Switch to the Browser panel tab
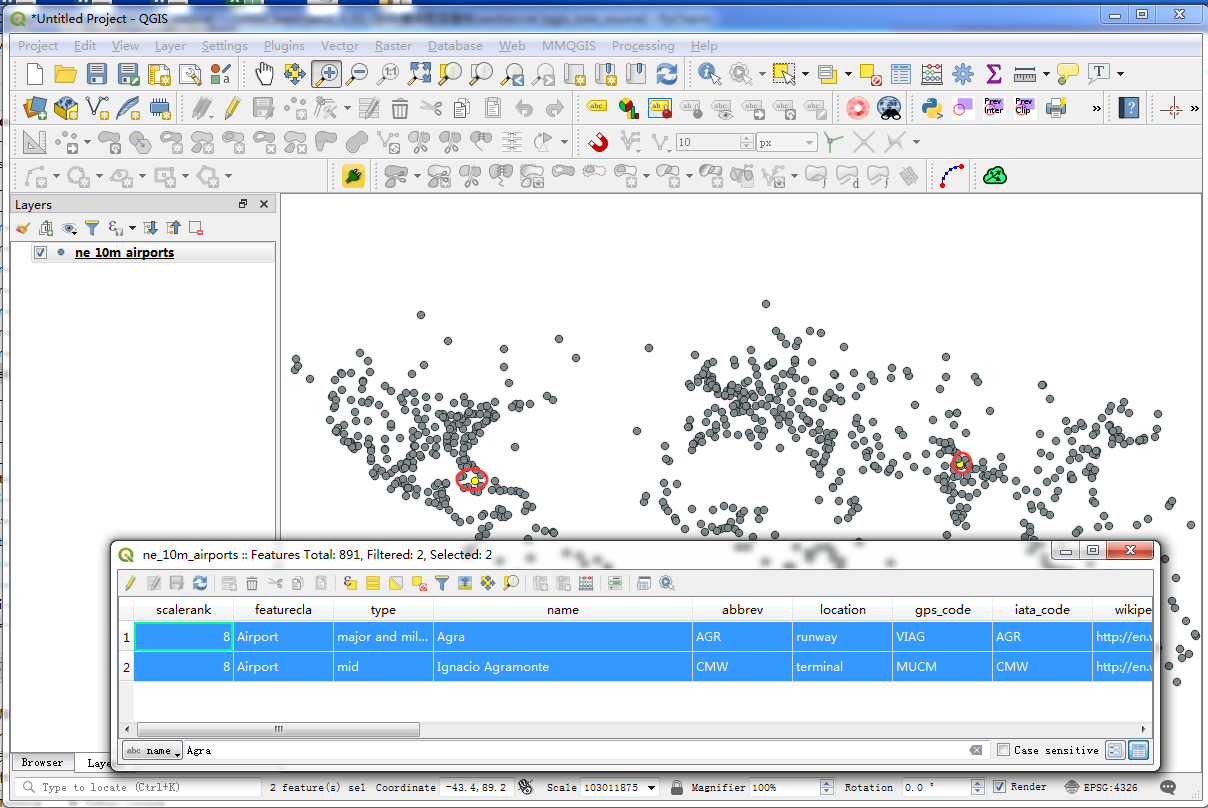 pyautogui.click(x=43, y=763)
